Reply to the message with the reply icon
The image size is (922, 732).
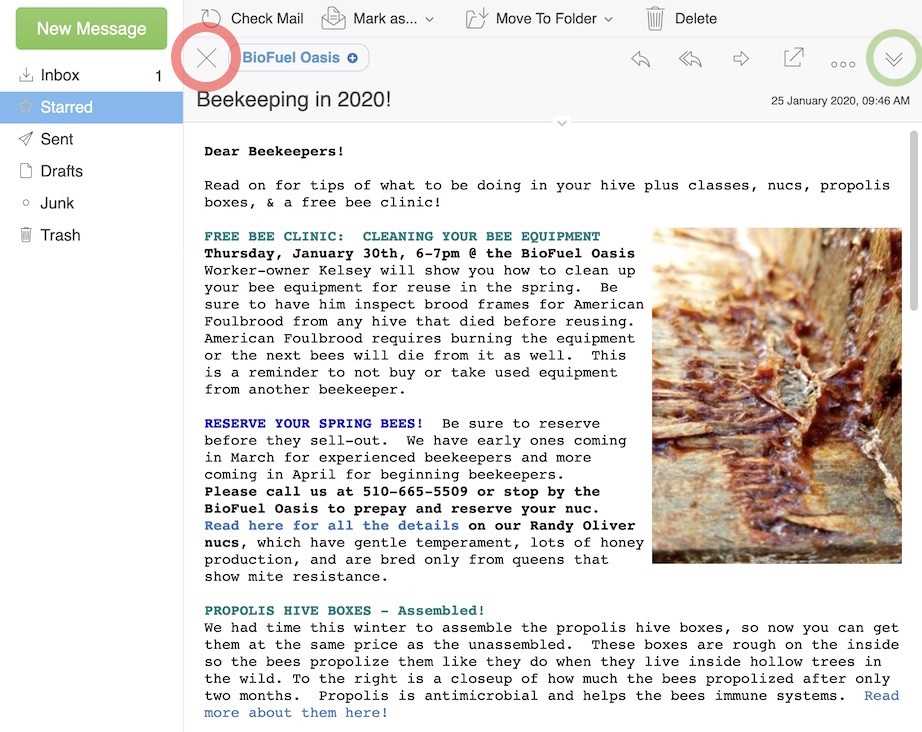click(640, 60)
